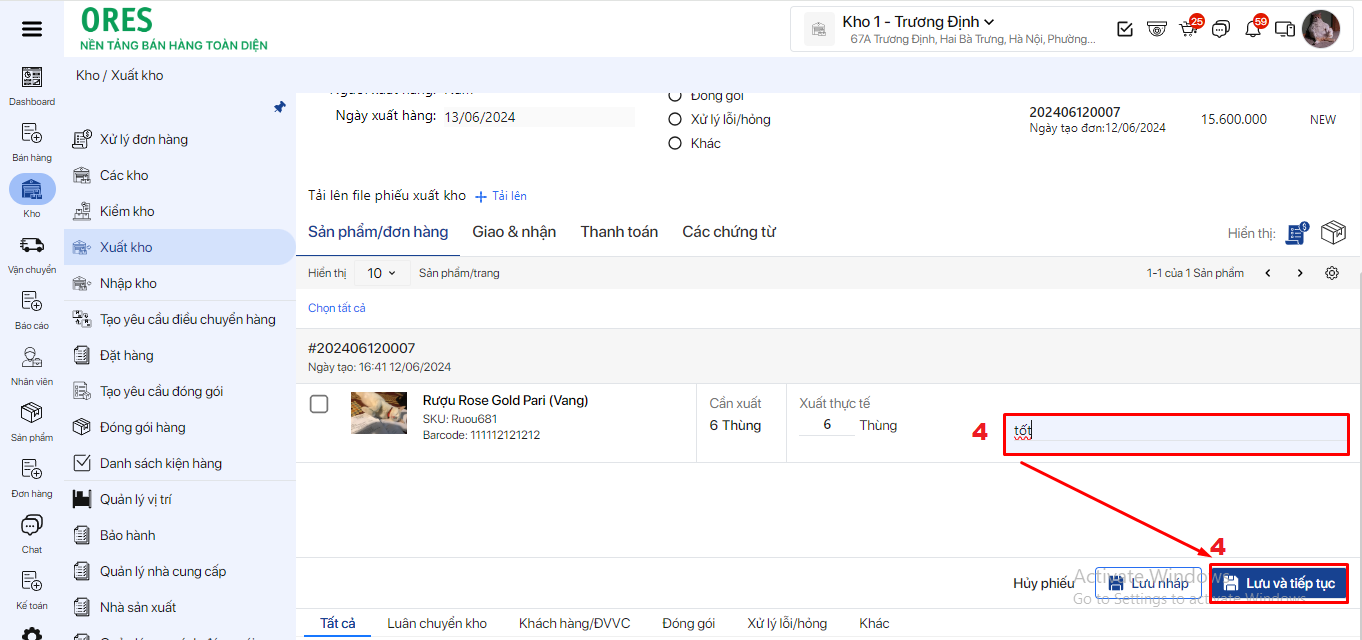Select the Xử lý lỗi/hỏng radio option
The image size is (1362, 640).
[675, 119]
